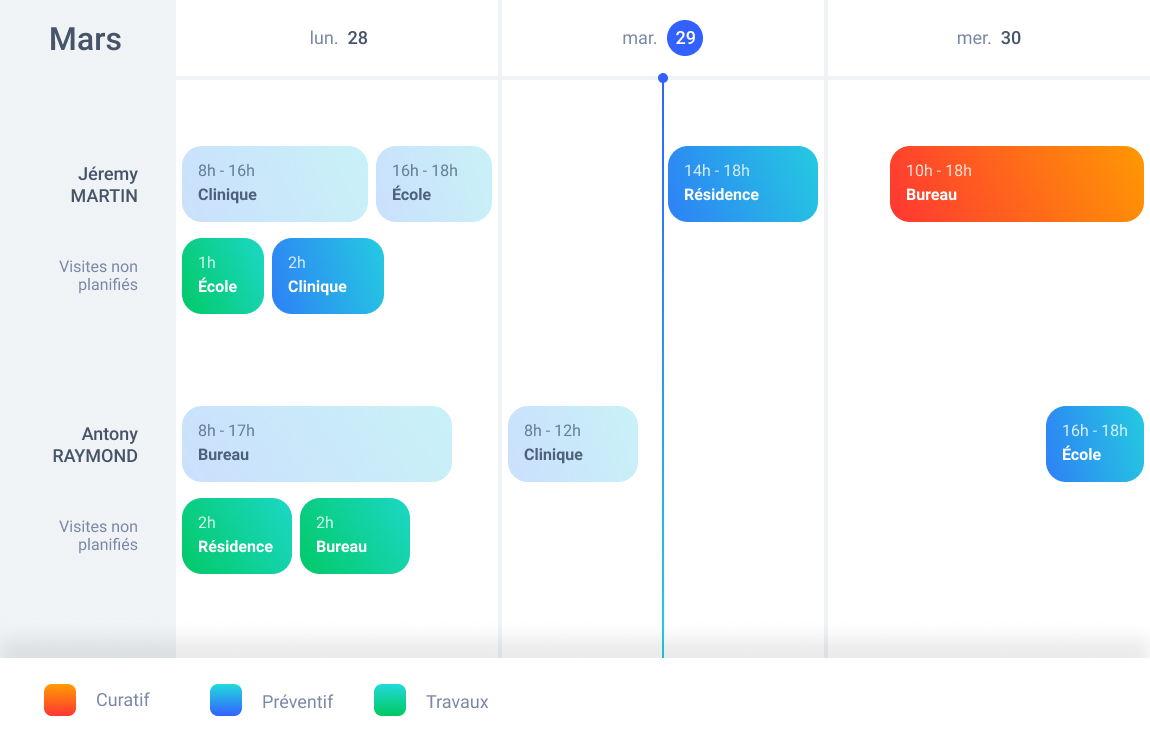Select the unplanned 1h École visit
Screen dimensions: 1150x742
pyautogui.click(x=222, y=276)
